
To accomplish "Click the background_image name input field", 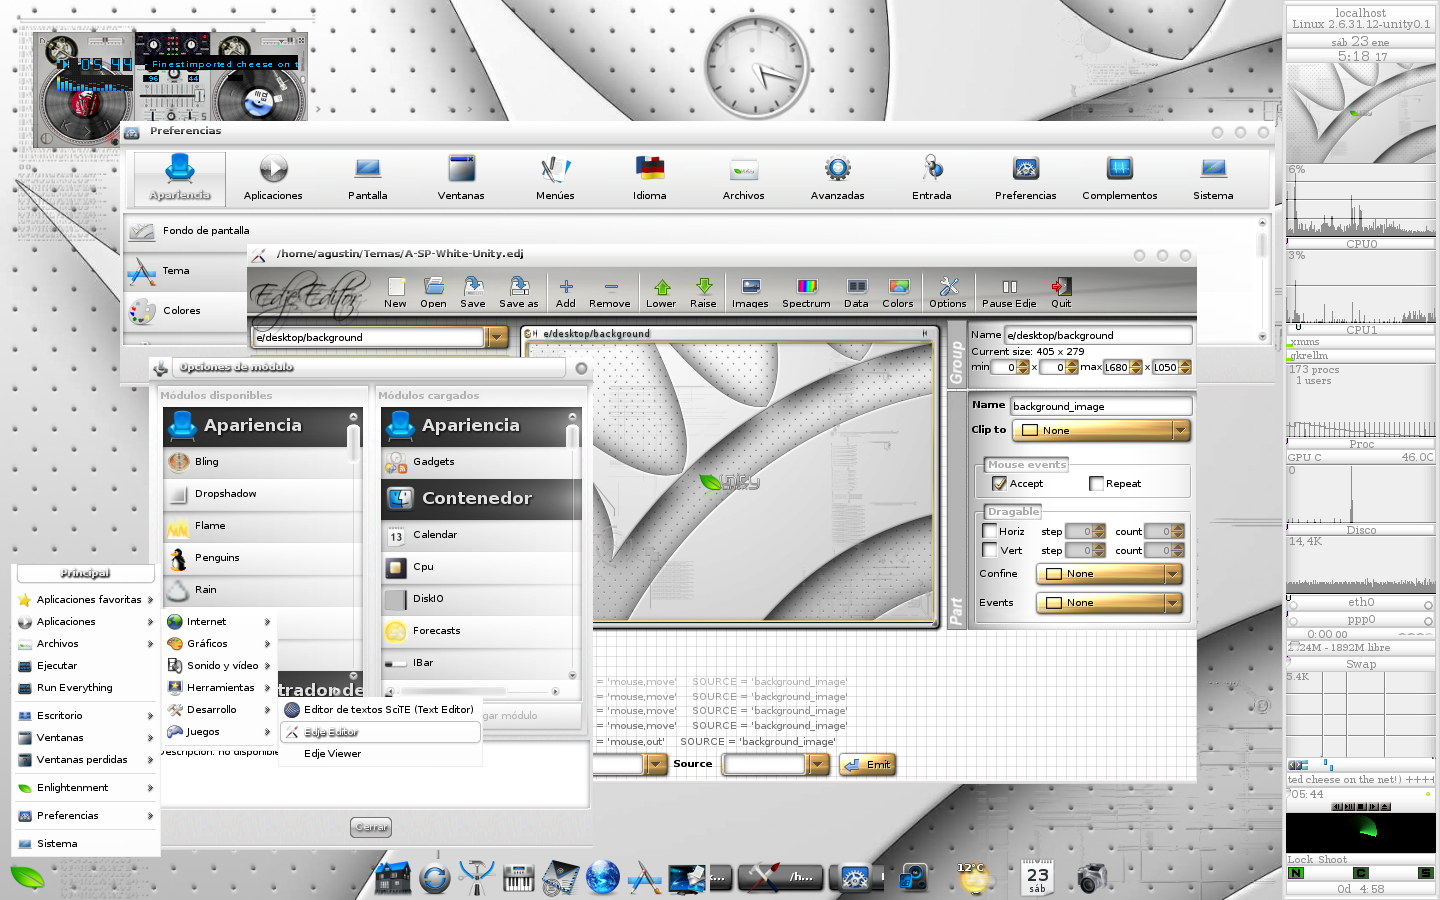I will click(x=1098, y=405).
